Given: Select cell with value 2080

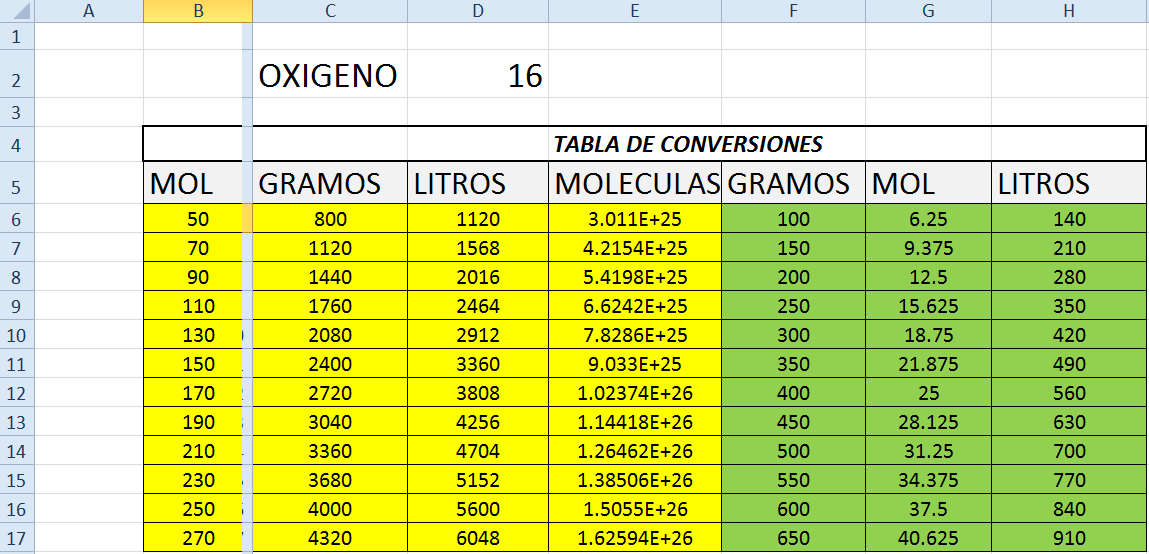Looking at the screenshot, I should (330, 334).
